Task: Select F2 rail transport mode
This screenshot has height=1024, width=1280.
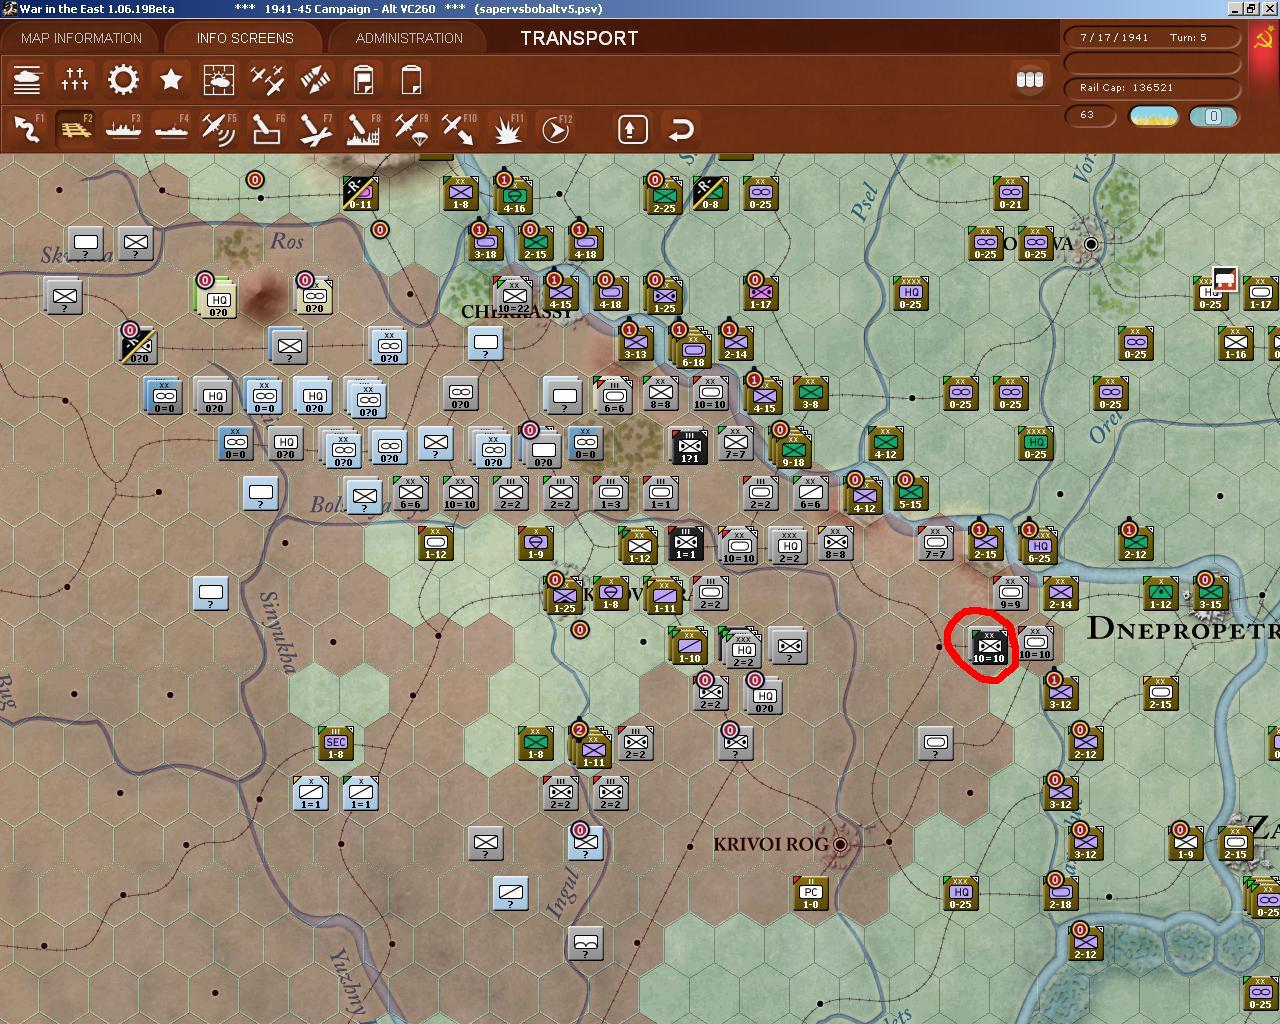Action: tap(75, 130)
